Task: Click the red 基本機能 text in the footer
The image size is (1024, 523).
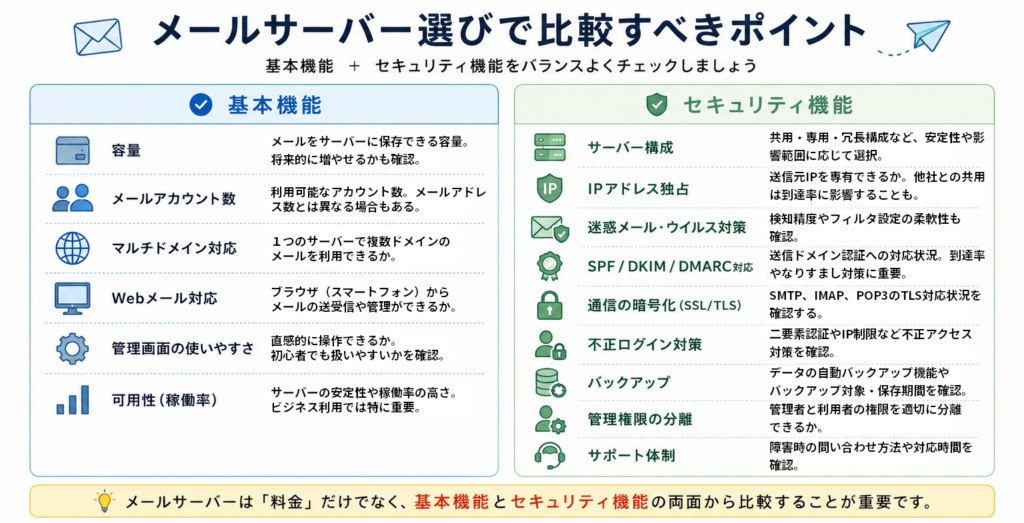Action: pos(451,502)
